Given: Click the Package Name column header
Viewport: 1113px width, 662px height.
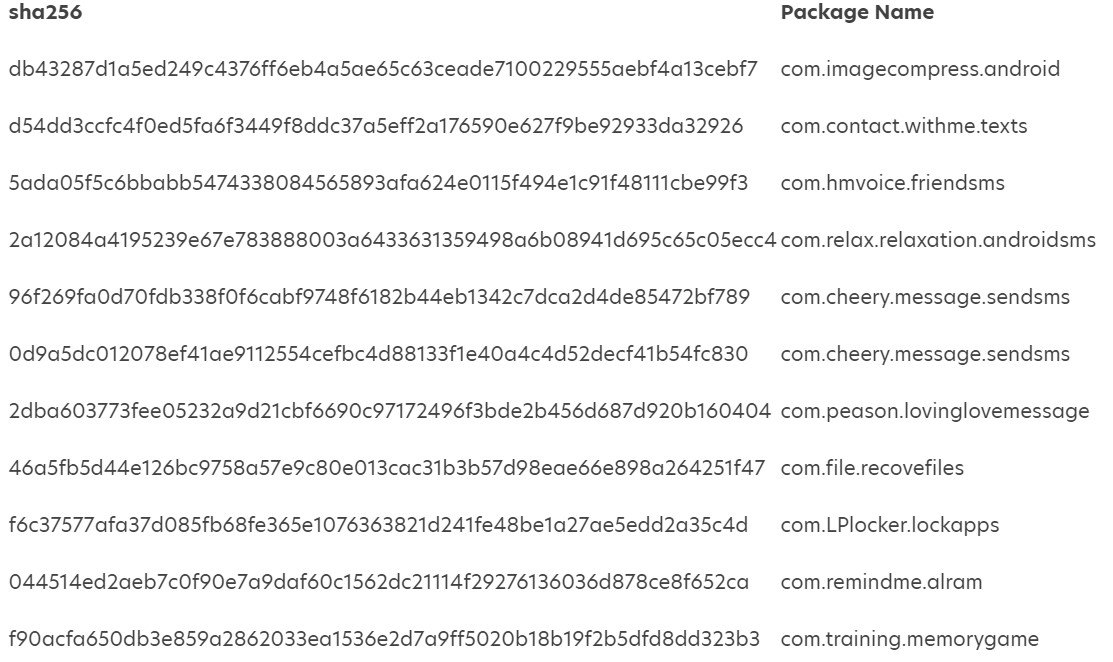Looking at the screenshot, I should pyautogui.click(x=857, y=13).
